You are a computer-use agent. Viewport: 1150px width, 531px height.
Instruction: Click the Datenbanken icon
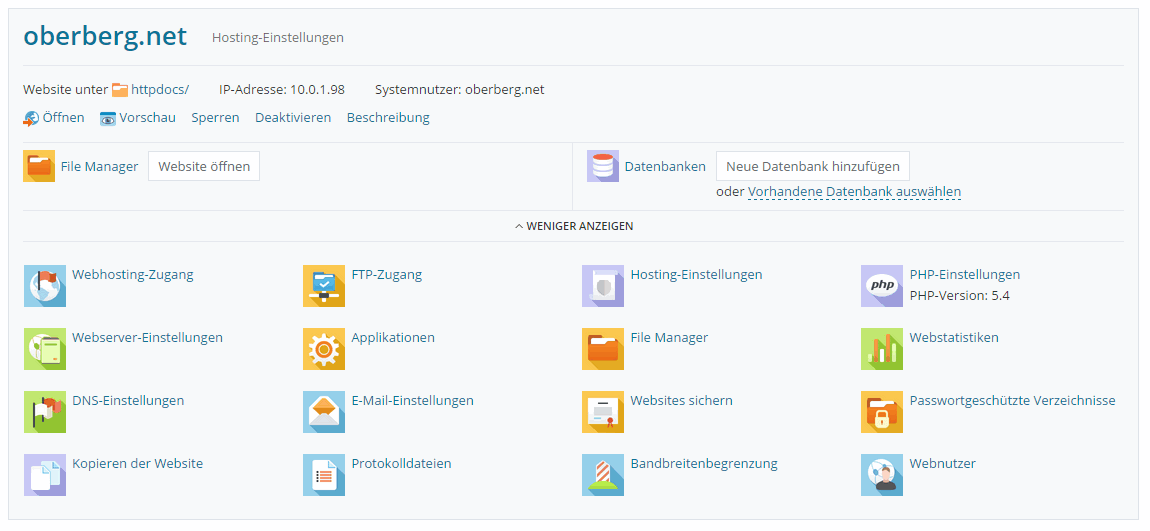point(603,166)
